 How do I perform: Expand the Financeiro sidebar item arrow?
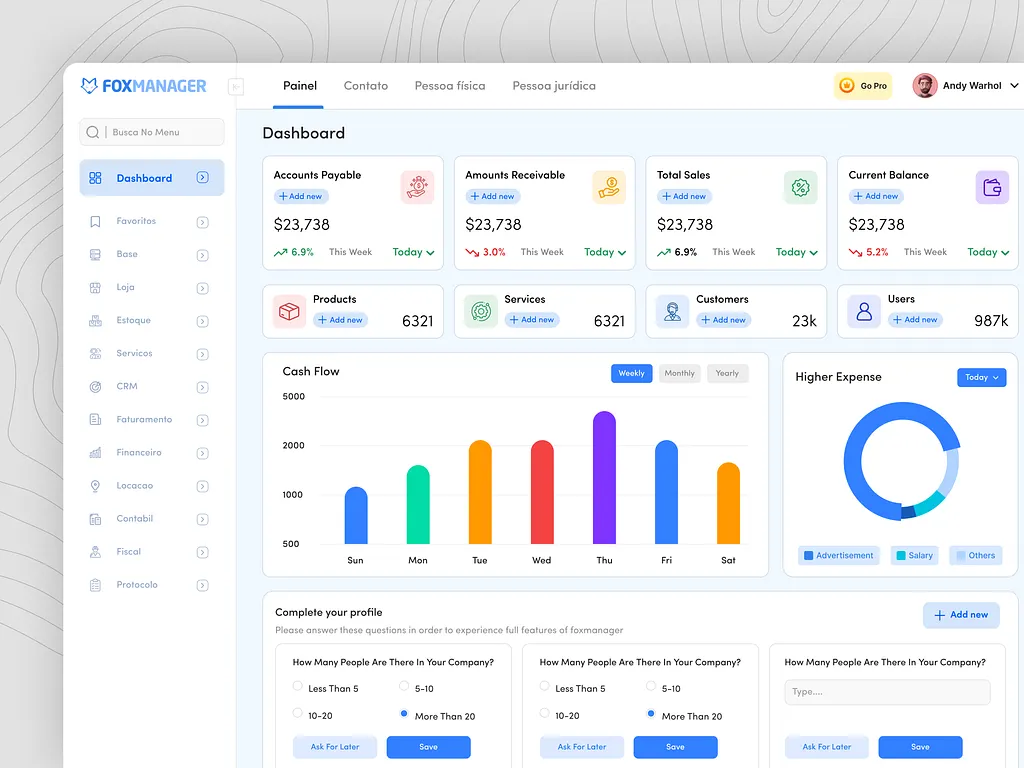202,453
